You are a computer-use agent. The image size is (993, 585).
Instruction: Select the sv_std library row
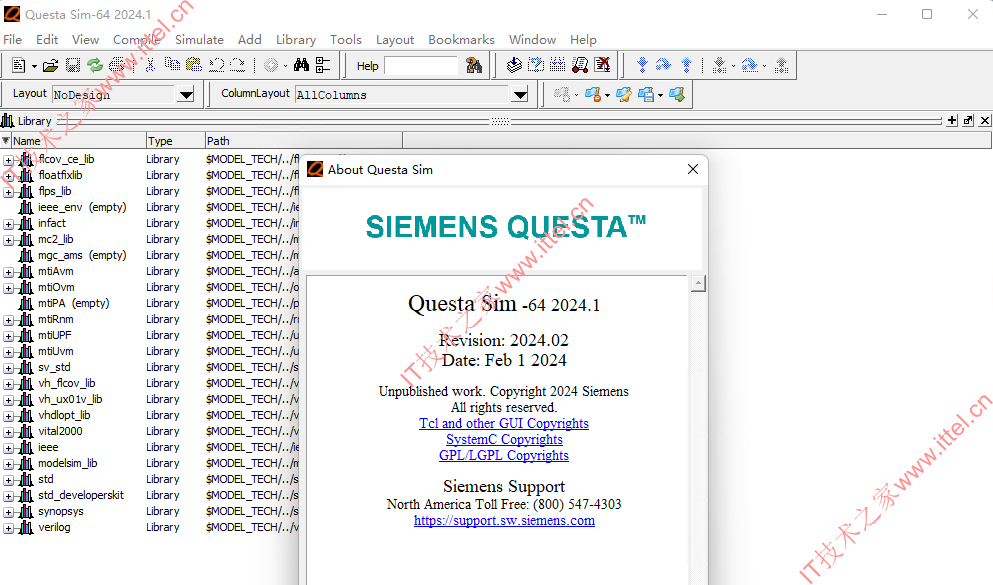click(54, 367)
